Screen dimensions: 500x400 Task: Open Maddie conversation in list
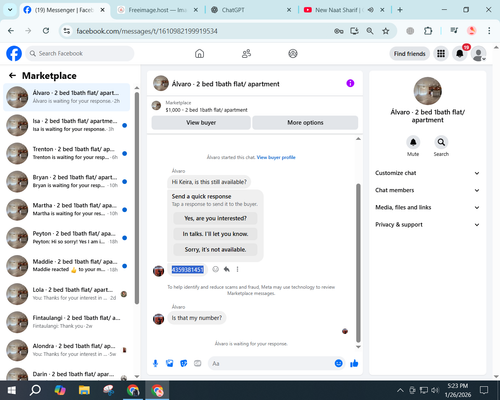[67, 266]
